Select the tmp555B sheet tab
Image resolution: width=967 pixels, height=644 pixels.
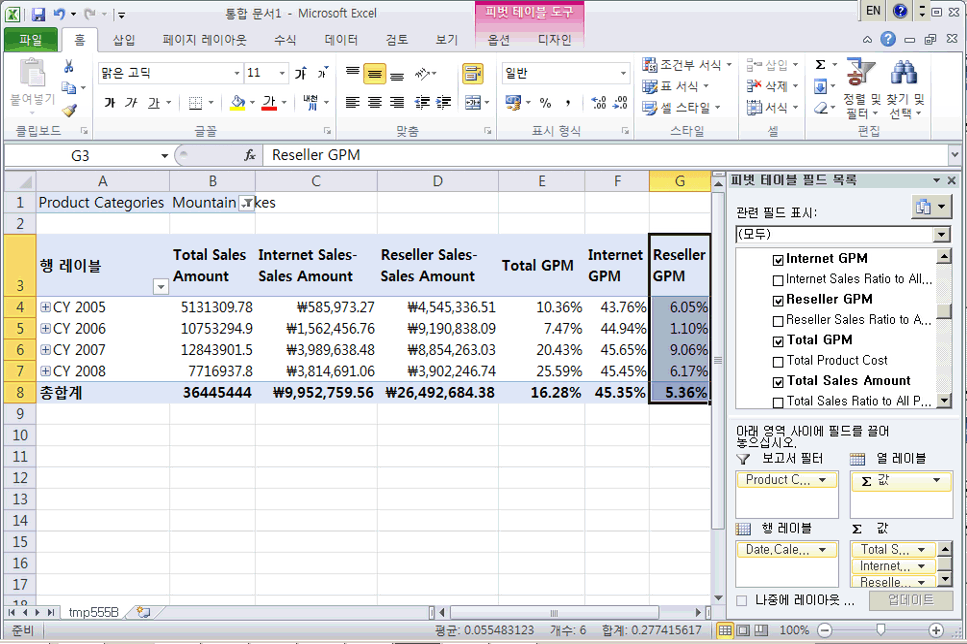[x=94, y=612]
